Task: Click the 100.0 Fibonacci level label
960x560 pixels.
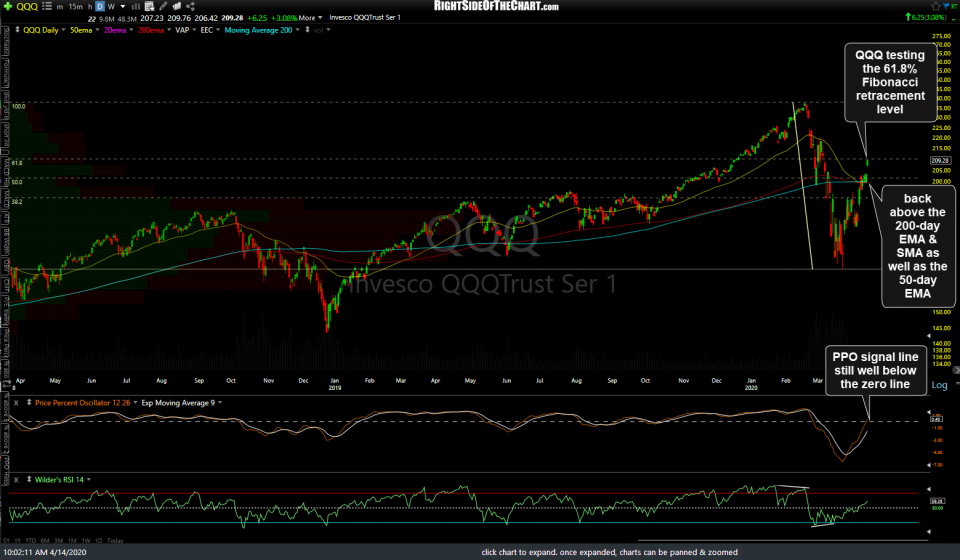Action: [18, 106]
